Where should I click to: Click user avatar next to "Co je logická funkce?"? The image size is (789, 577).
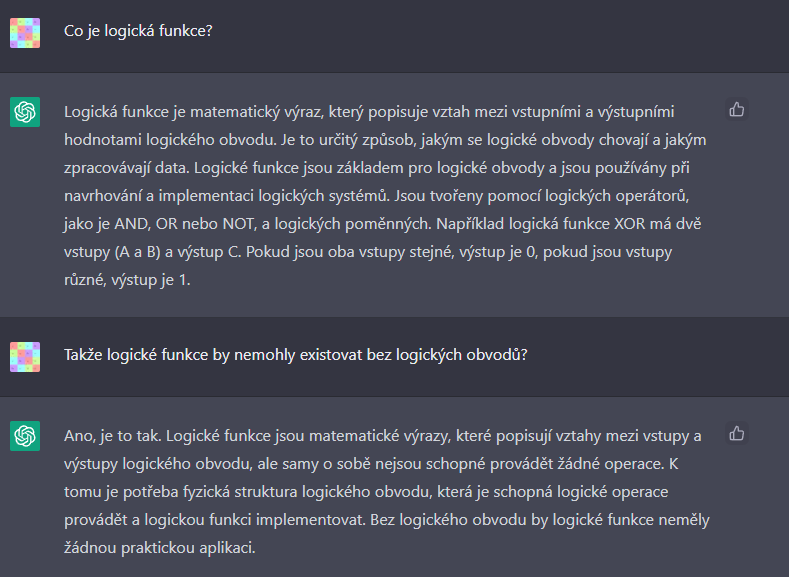coord(25,32)
